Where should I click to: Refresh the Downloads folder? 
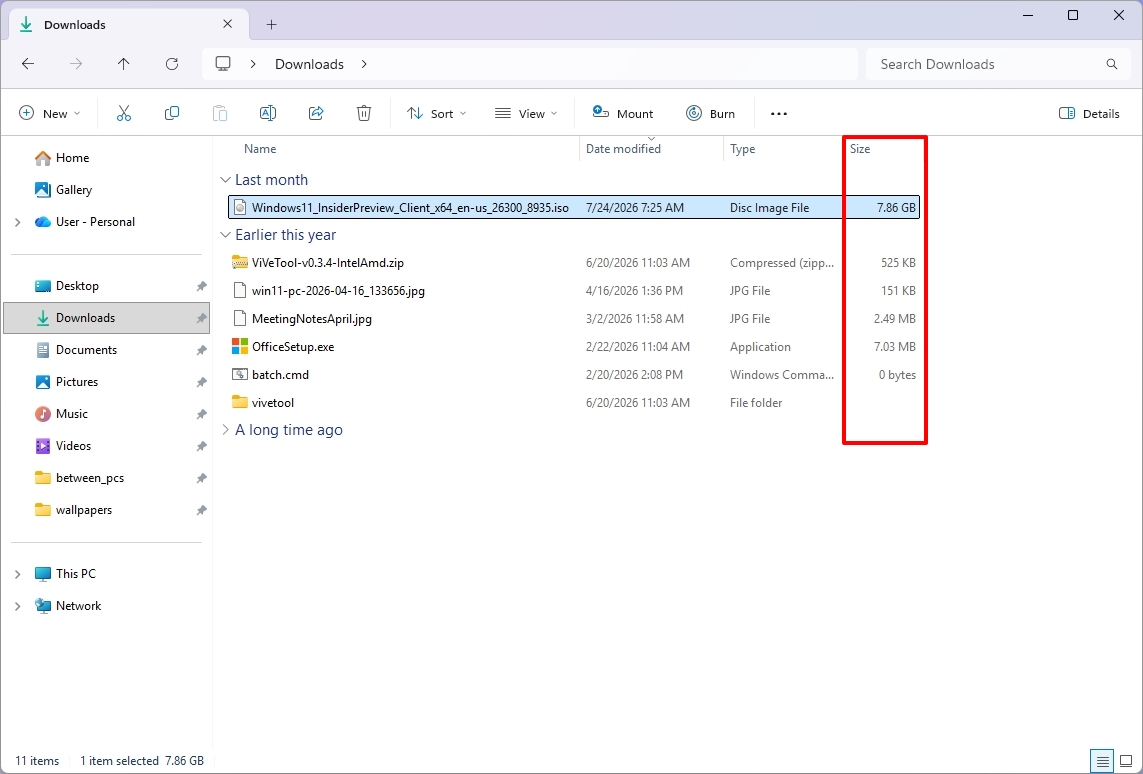point(172,64)
